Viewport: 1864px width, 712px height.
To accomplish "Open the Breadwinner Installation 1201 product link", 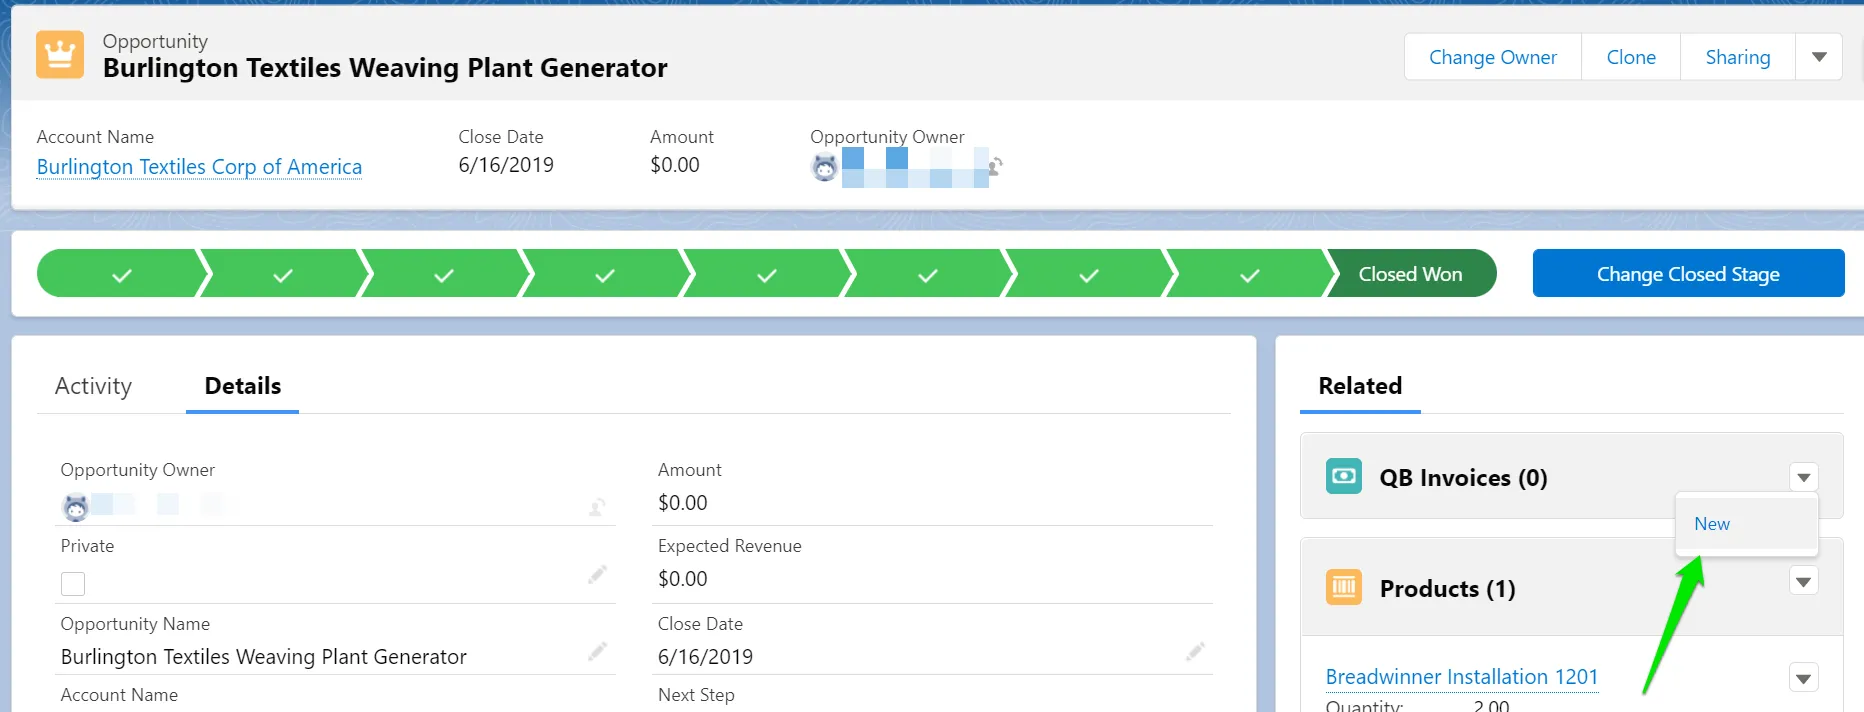I will point(1461,677).
